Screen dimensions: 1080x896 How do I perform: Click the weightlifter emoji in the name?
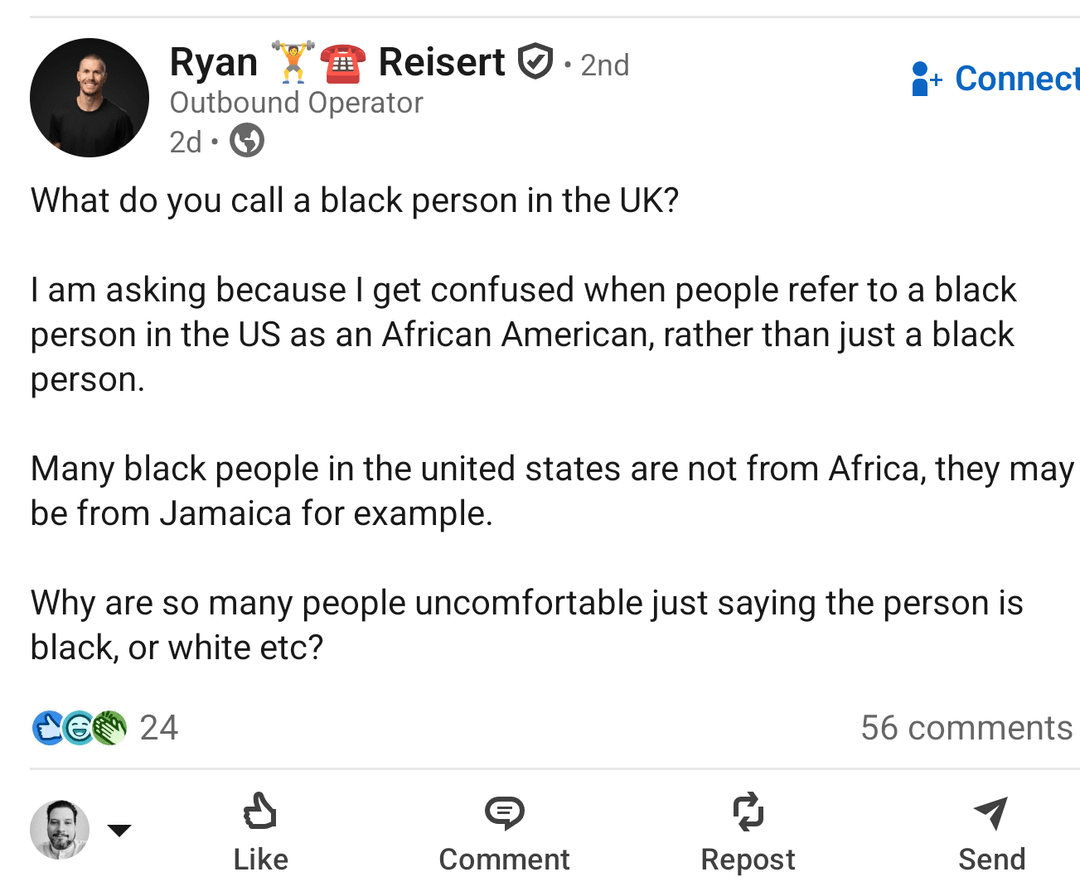[x=293, y=63]
